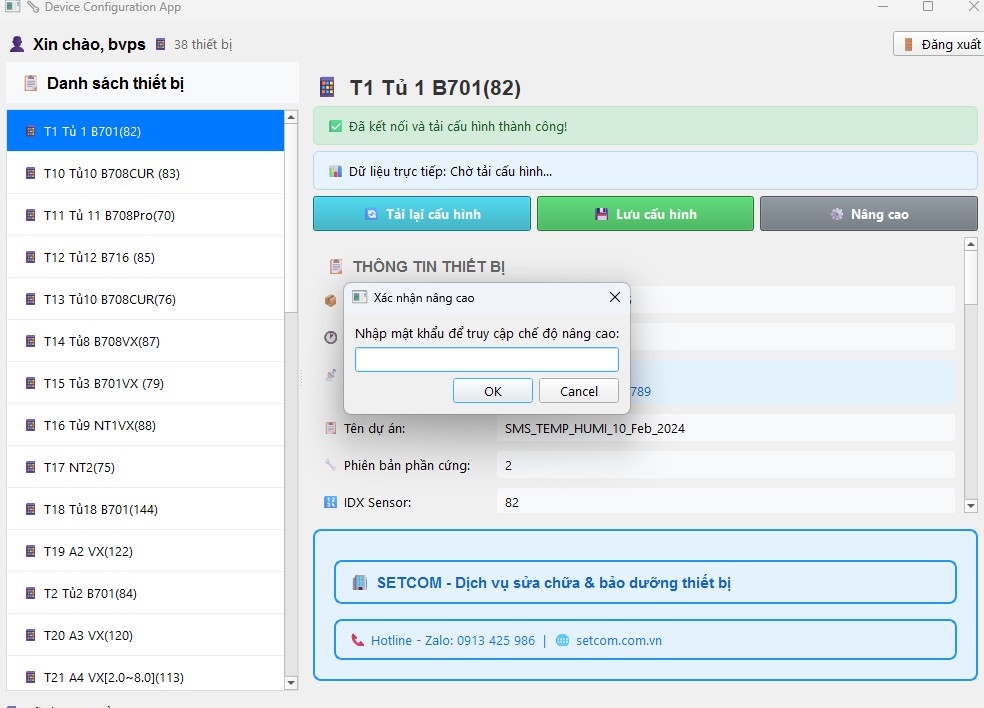Select device T19 A2 VX(122)
This screenshot has width=984, height=708.
pos(88,551)
